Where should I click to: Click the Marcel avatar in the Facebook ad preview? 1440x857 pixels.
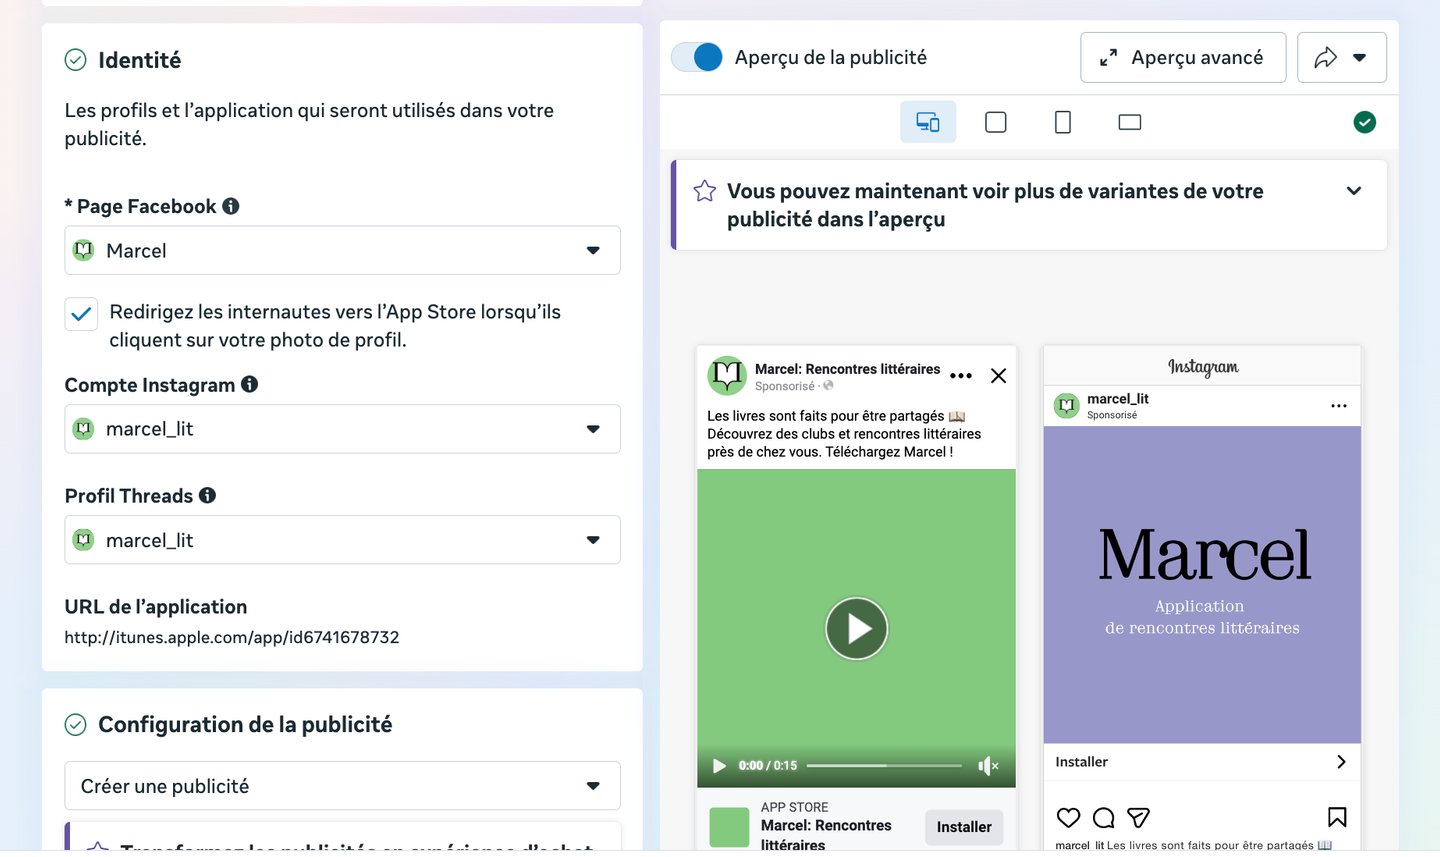pos(727,376)
